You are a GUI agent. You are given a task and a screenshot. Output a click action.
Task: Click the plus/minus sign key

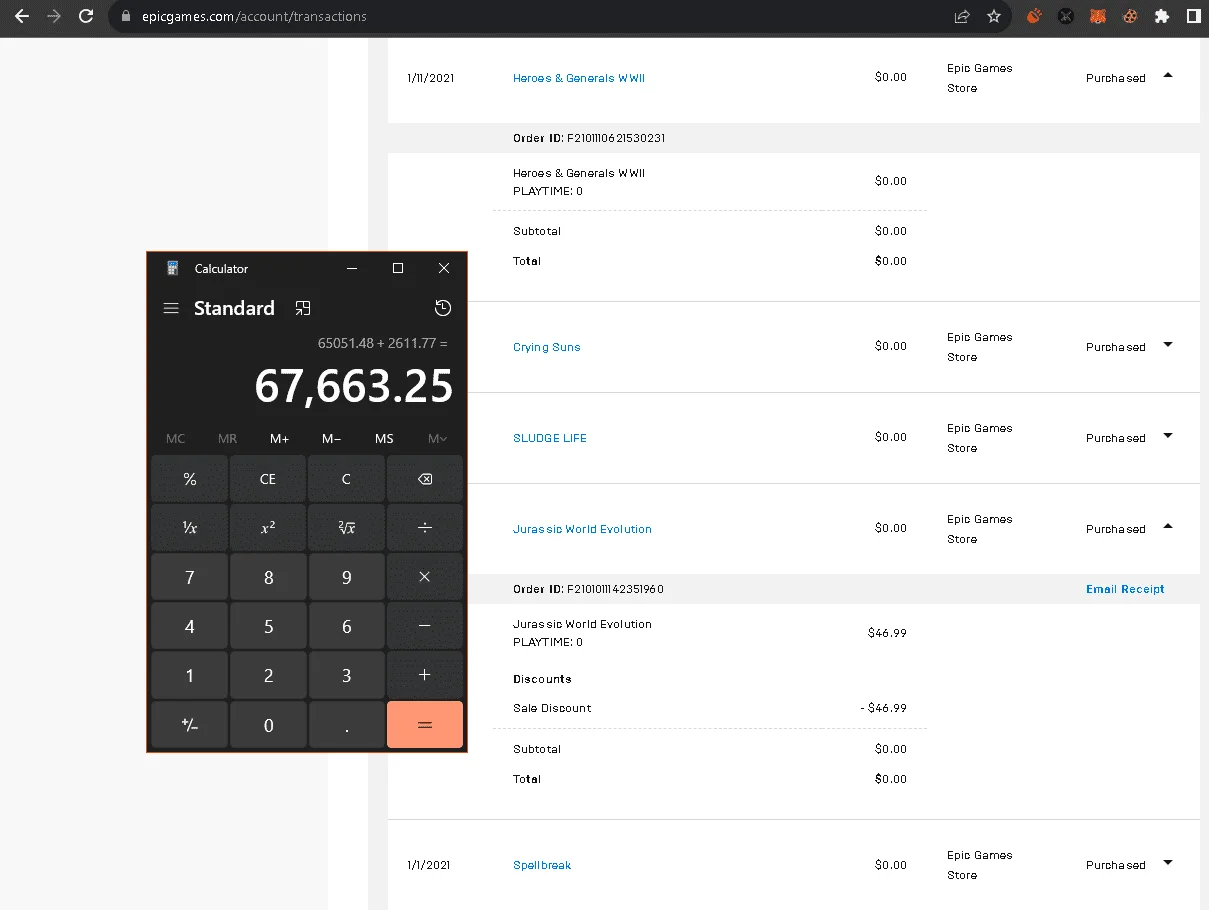click(189, 725)
